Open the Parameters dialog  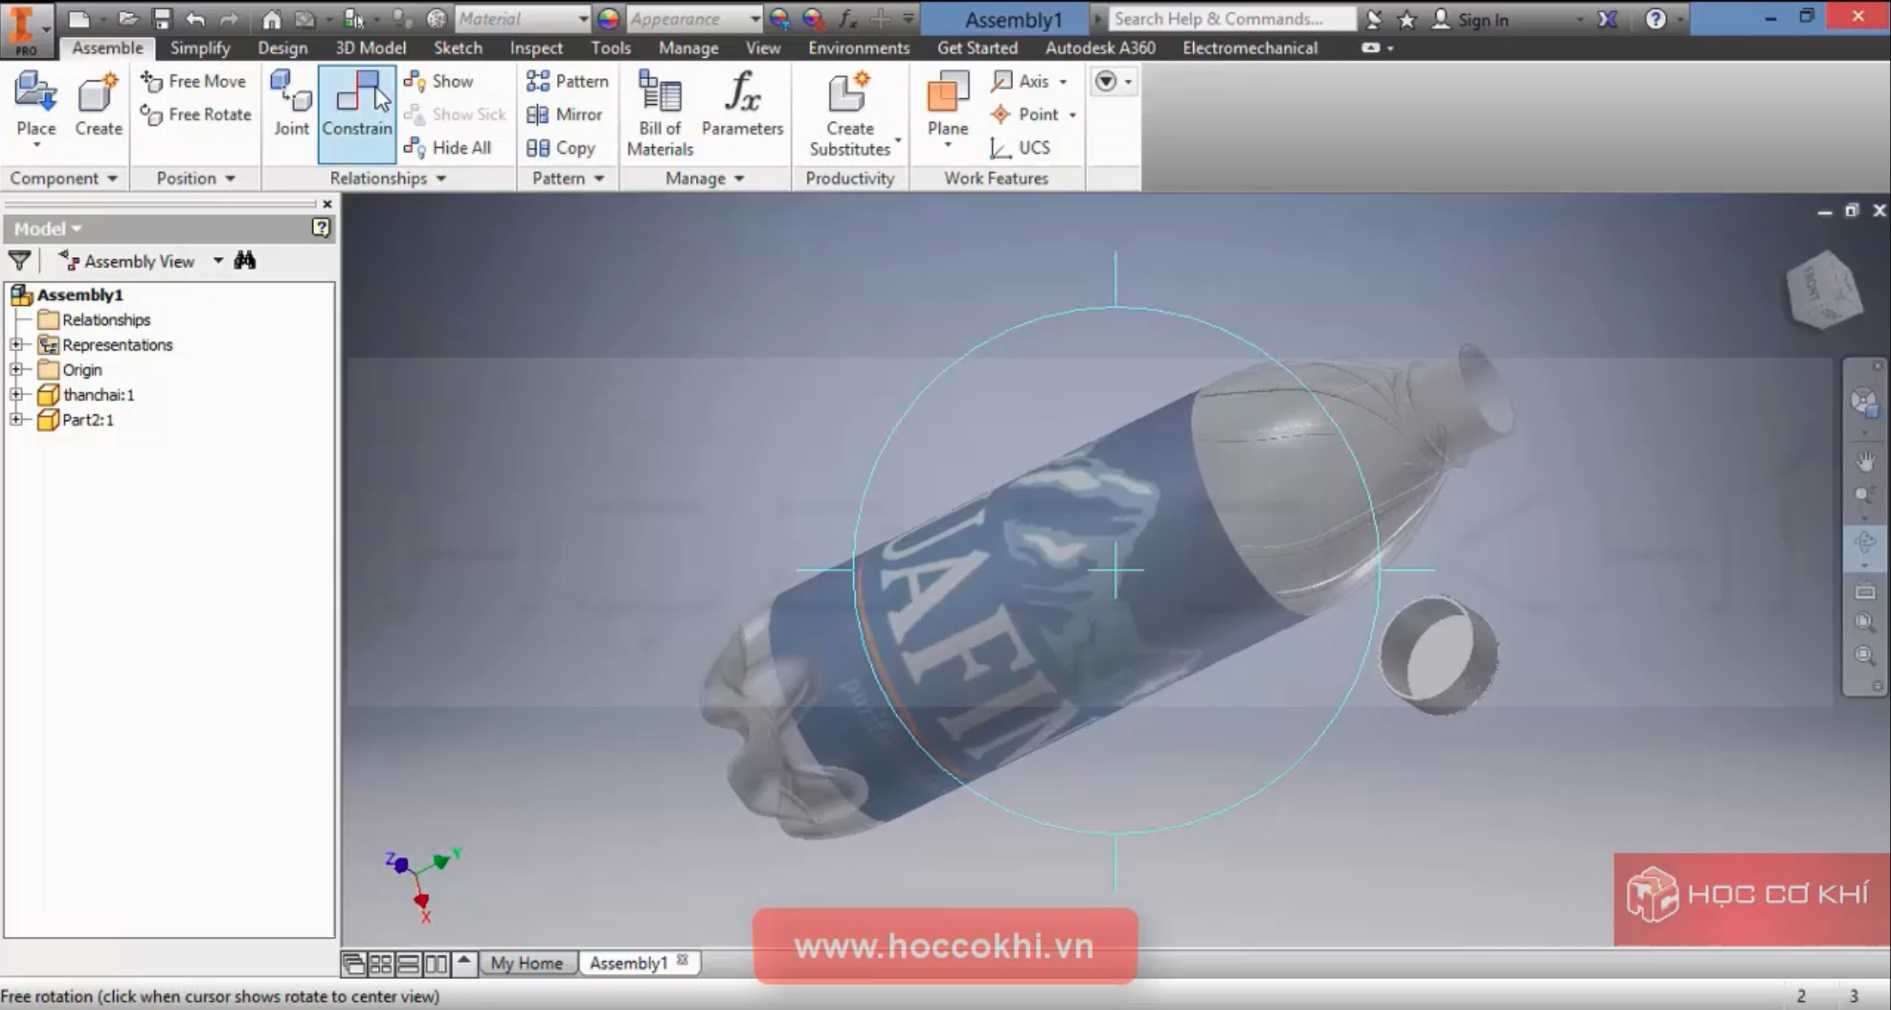[742, 104]
